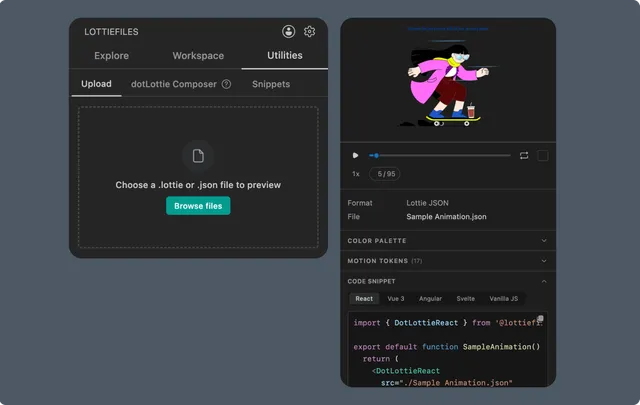Screen dimensions: 640x405
Task: Toggle loop playback icon
Action: point(524,156)
